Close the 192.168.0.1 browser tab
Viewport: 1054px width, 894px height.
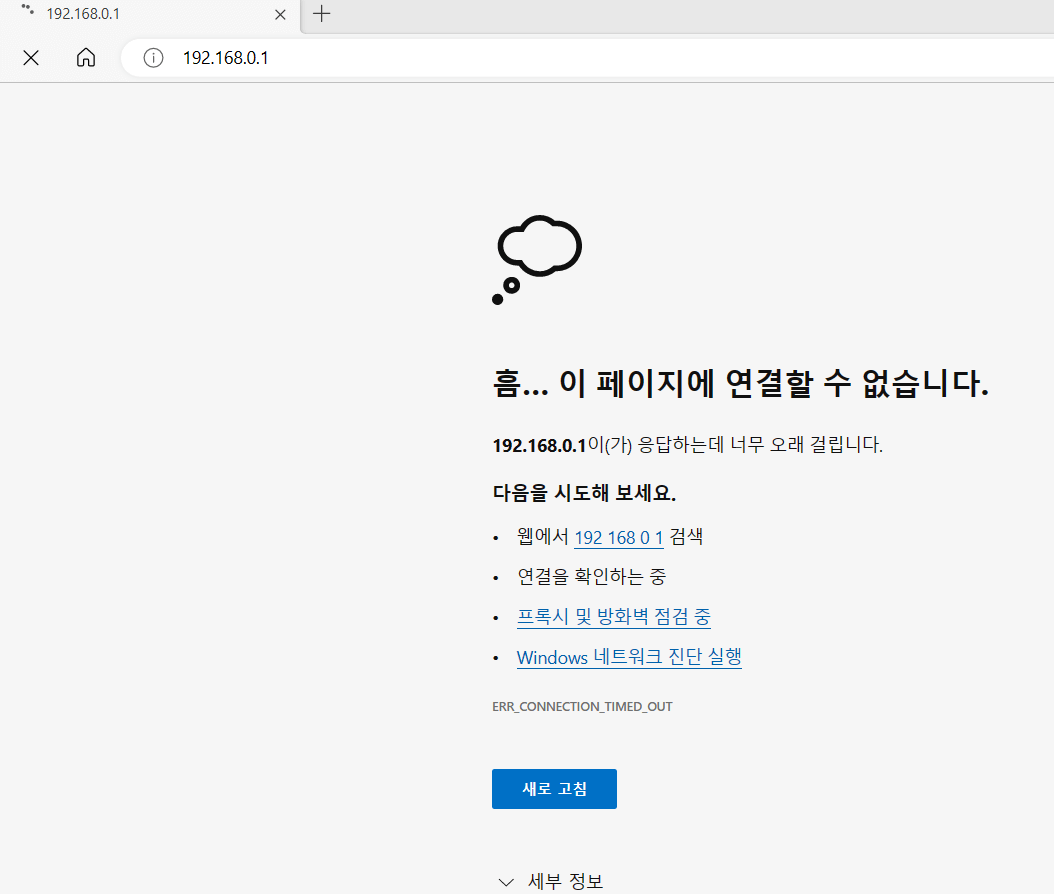pos(280,14)
